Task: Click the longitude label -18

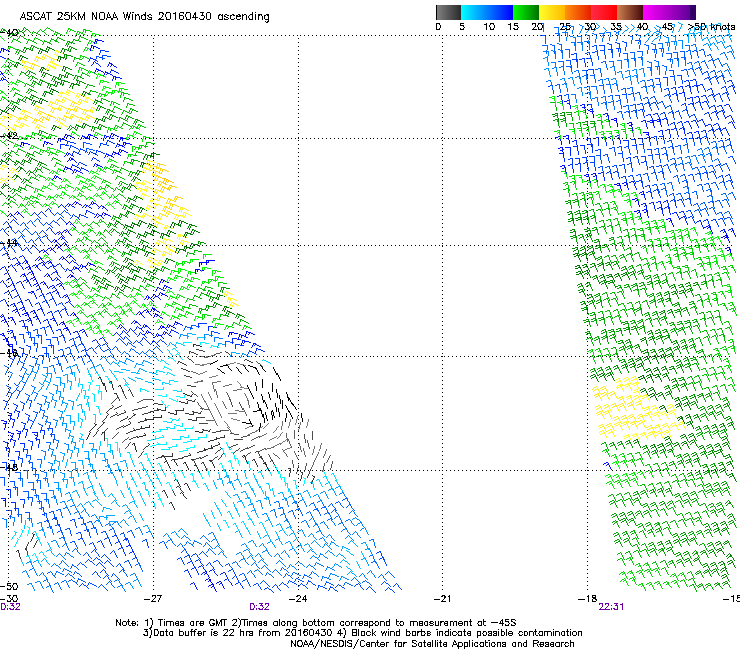Action: pos(587,599)
